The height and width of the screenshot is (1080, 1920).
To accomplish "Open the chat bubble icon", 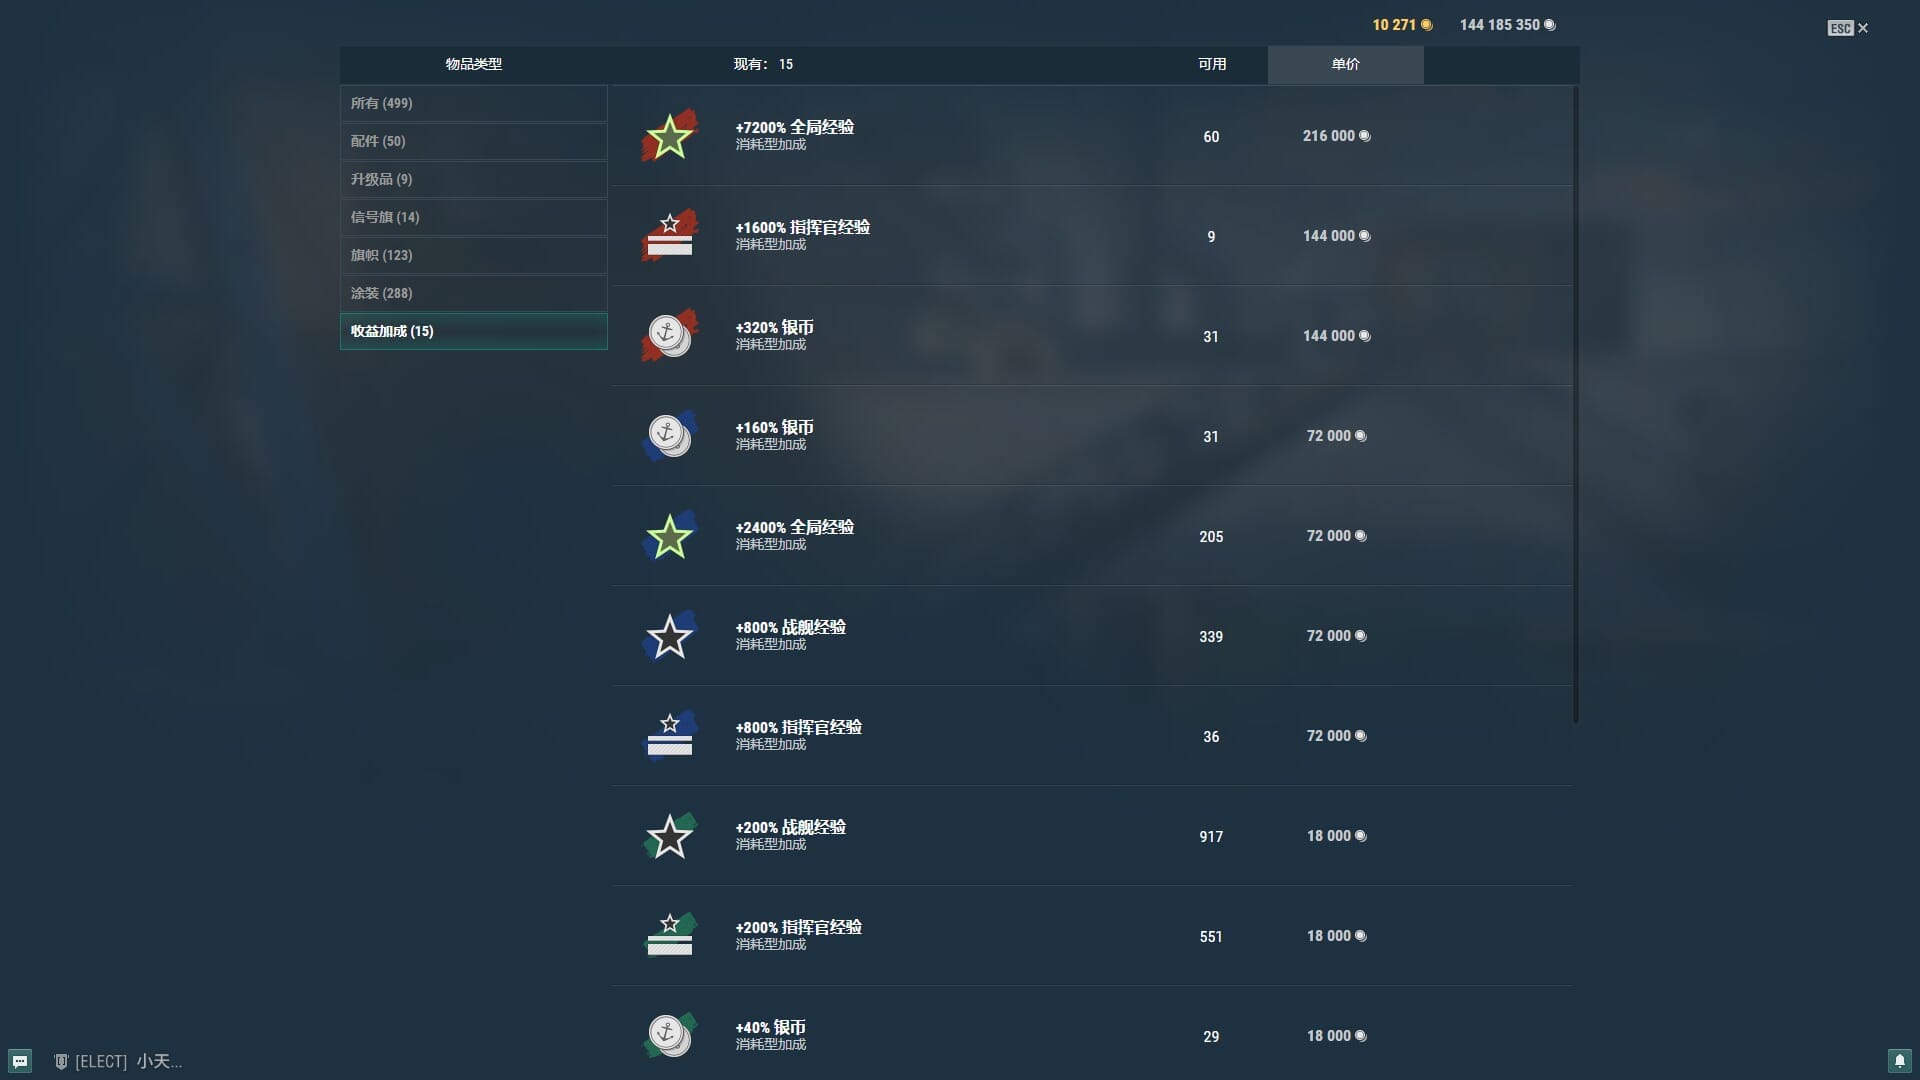I will coord(20,1061).
